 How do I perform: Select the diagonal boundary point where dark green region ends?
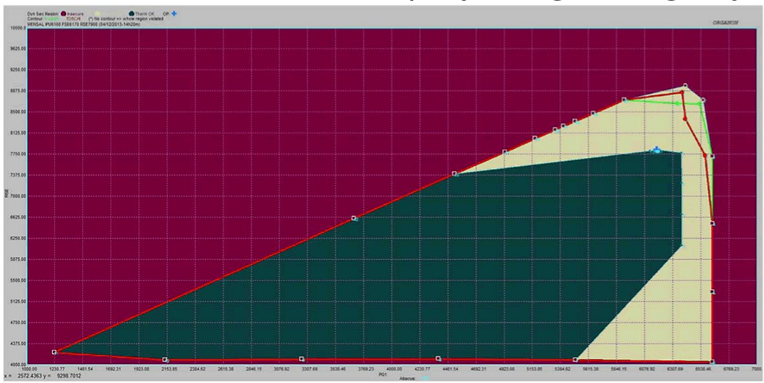455,173
